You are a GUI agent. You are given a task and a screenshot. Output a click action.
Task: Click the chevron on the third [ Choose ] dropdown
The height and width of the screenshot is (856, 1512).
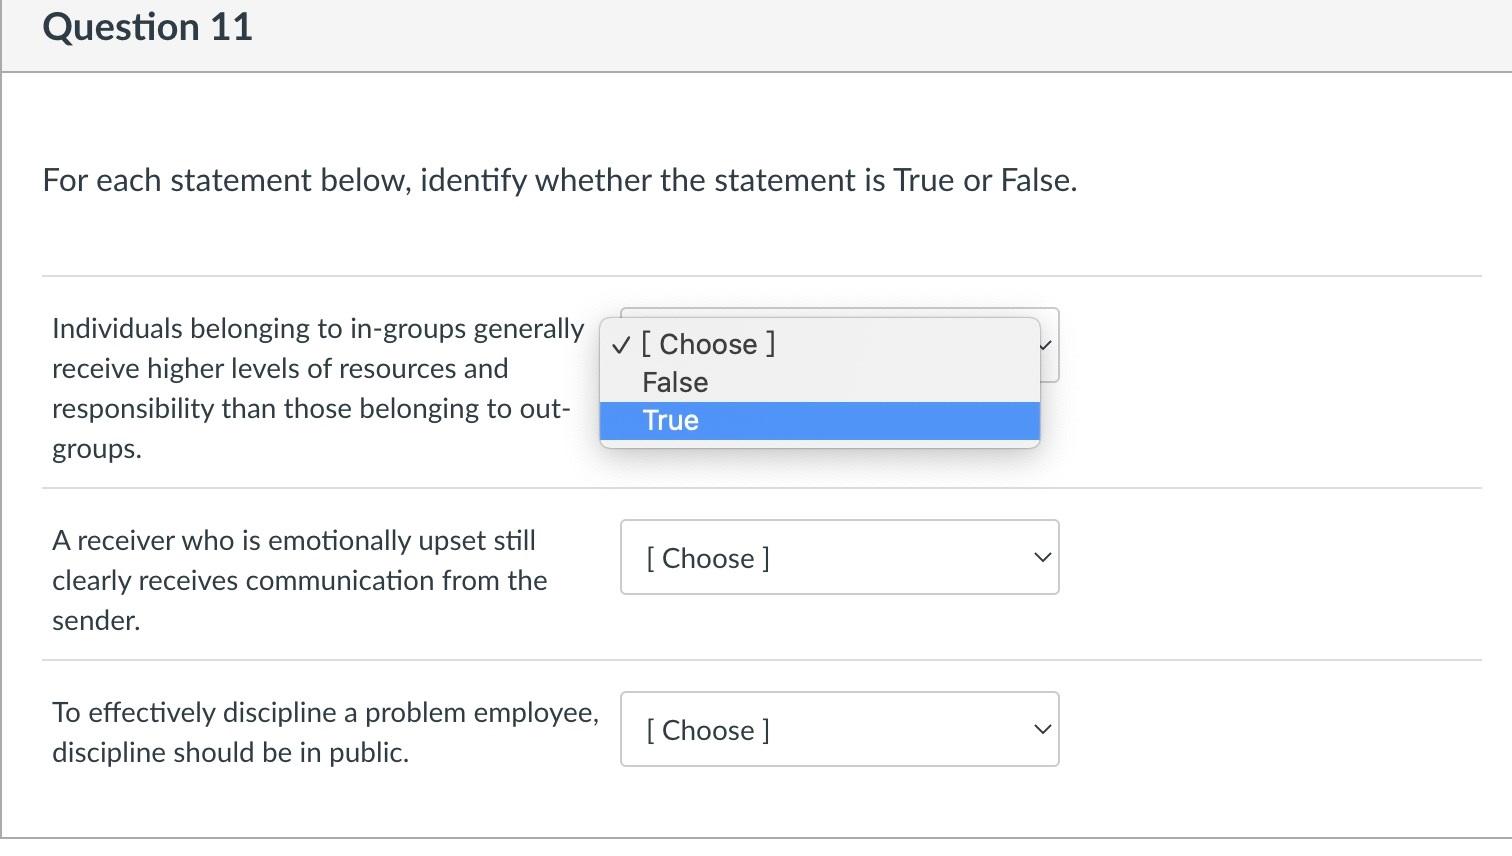click(x=1042, y=729)
